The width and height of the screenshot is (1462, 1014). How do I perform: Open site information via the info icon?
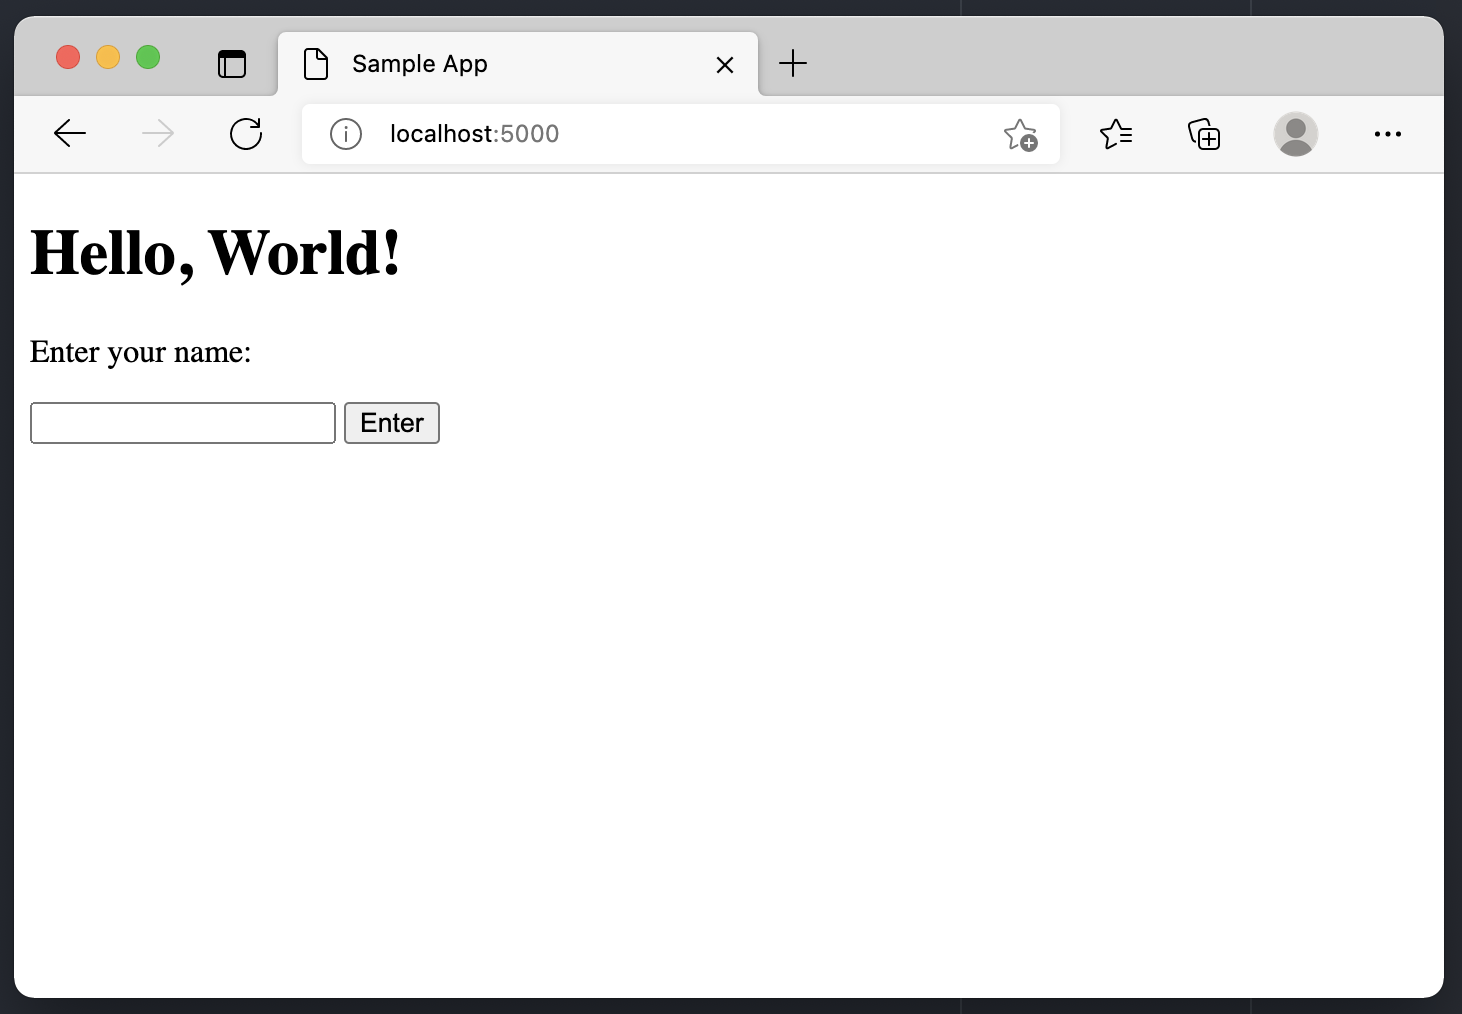coord(346,134)
